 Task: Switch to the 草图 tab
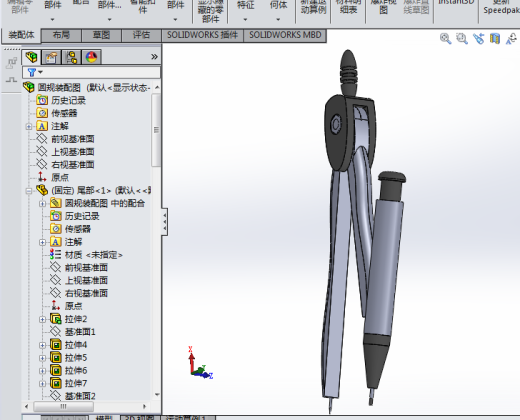pos(101,35)
